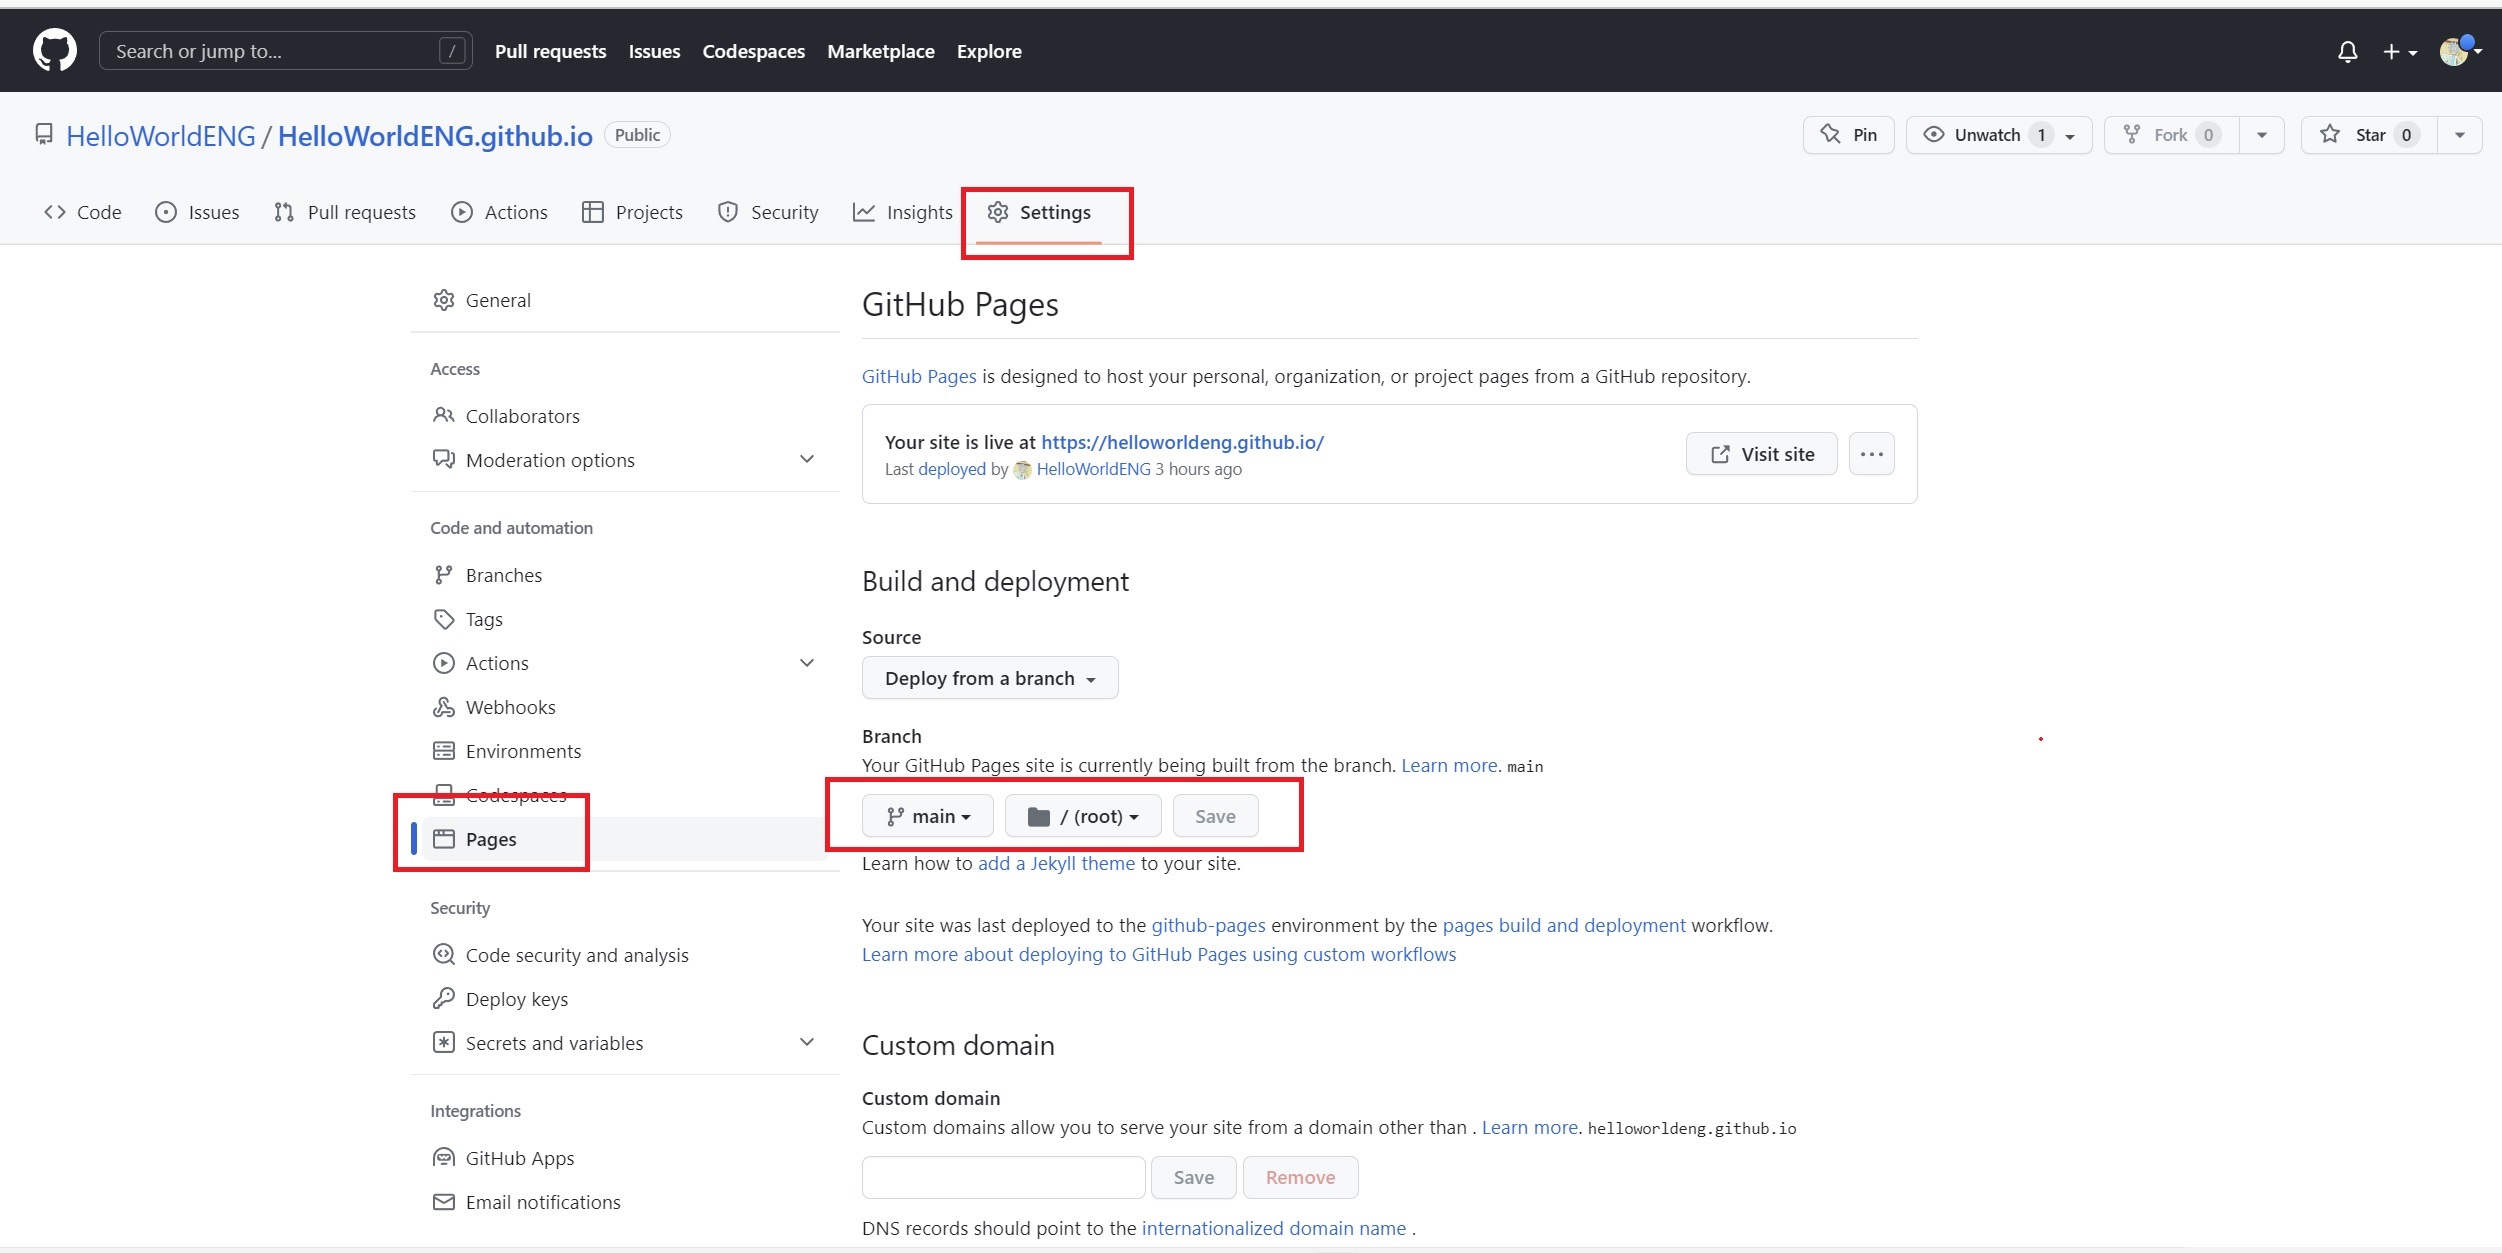The height and width of the screenshot is (1253, 2502).
Task: Open the Deploy from a branch dropdown
Action: pyautogui.click(x=990, y=678)
